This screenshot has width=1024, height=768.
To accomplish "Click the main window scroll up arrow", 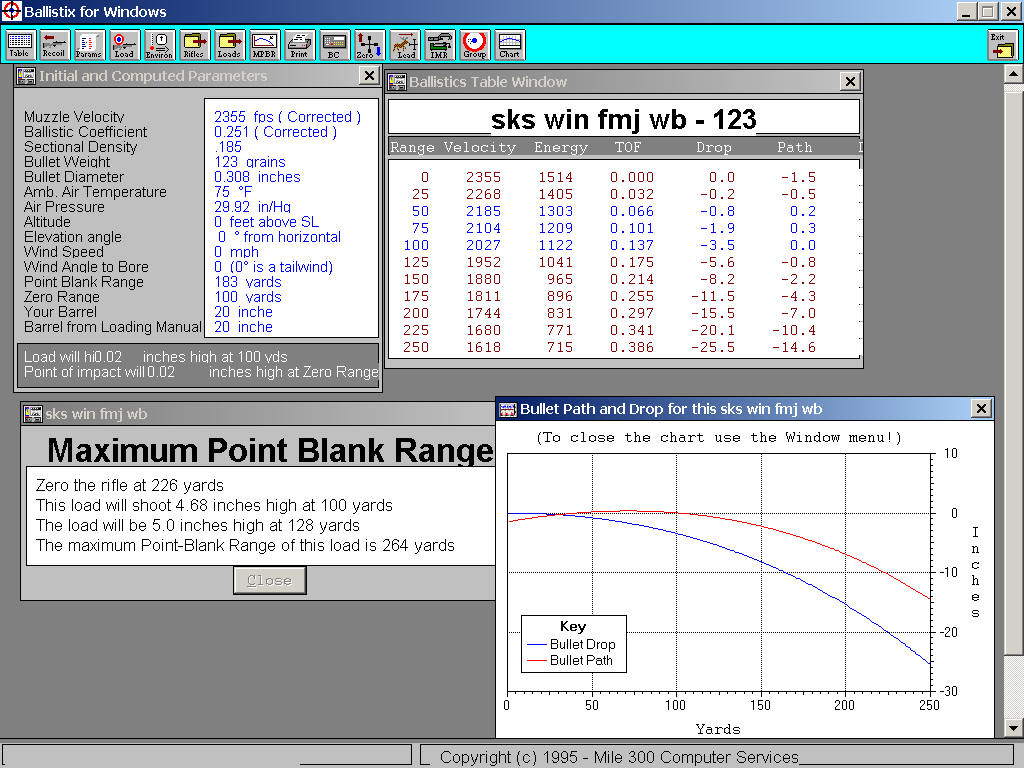I will (x=1013, y=75).
